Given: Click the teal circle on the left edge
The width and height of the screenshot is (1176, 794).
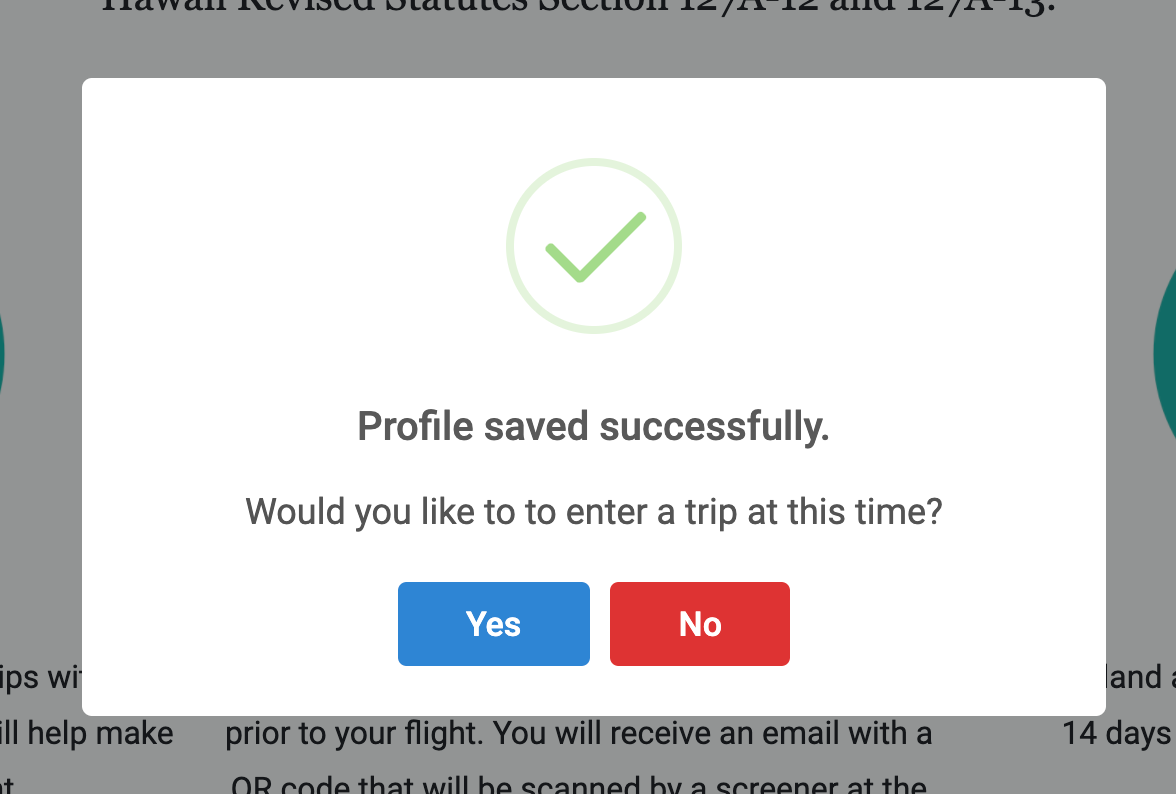Looking at the screenshot, I should click(2, 350).
